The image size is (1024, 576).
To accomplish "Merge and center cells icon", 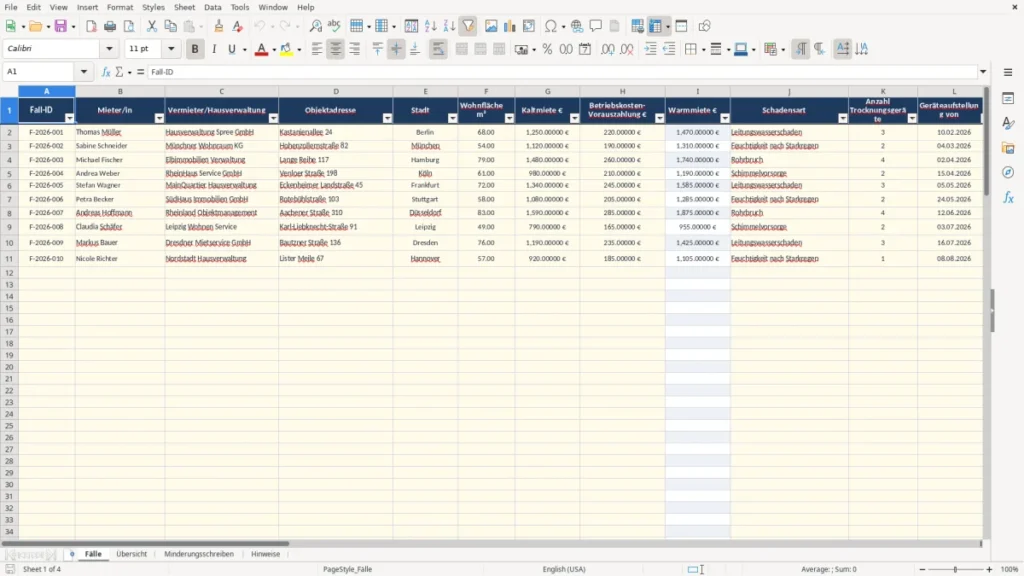I will [462, 49].
